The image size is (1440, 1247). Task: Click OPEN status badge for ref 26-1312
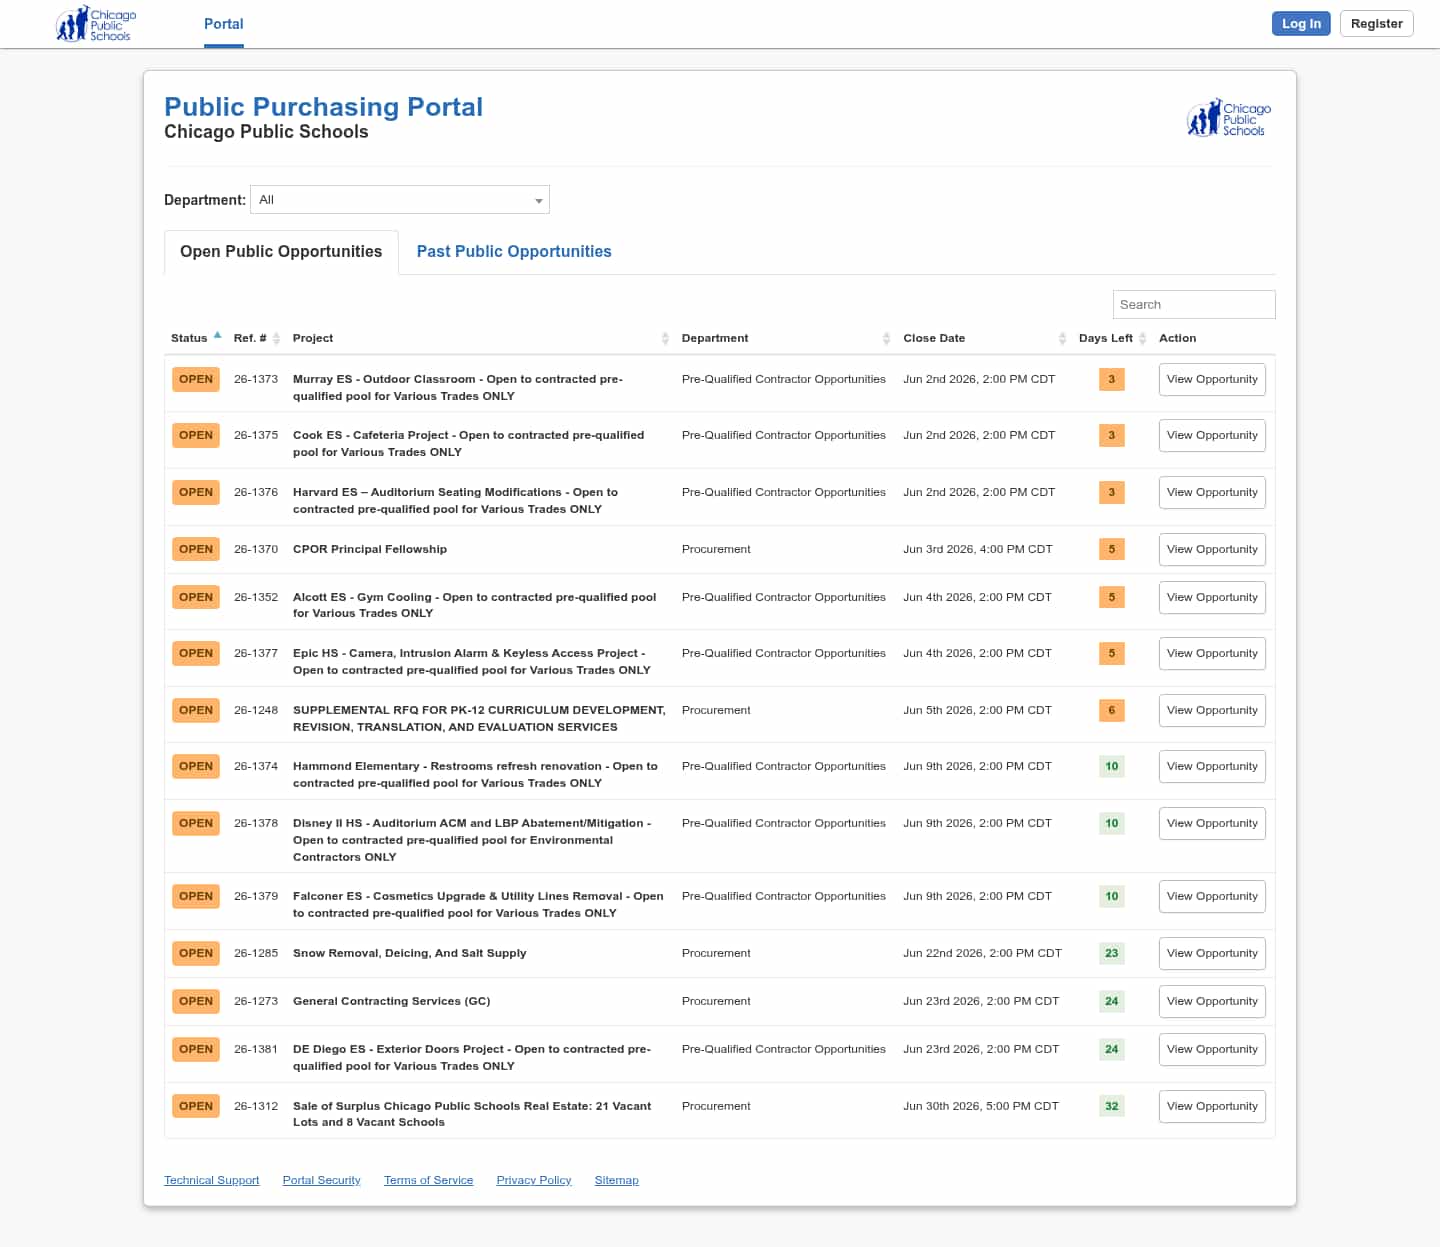tap(196, 1107)
